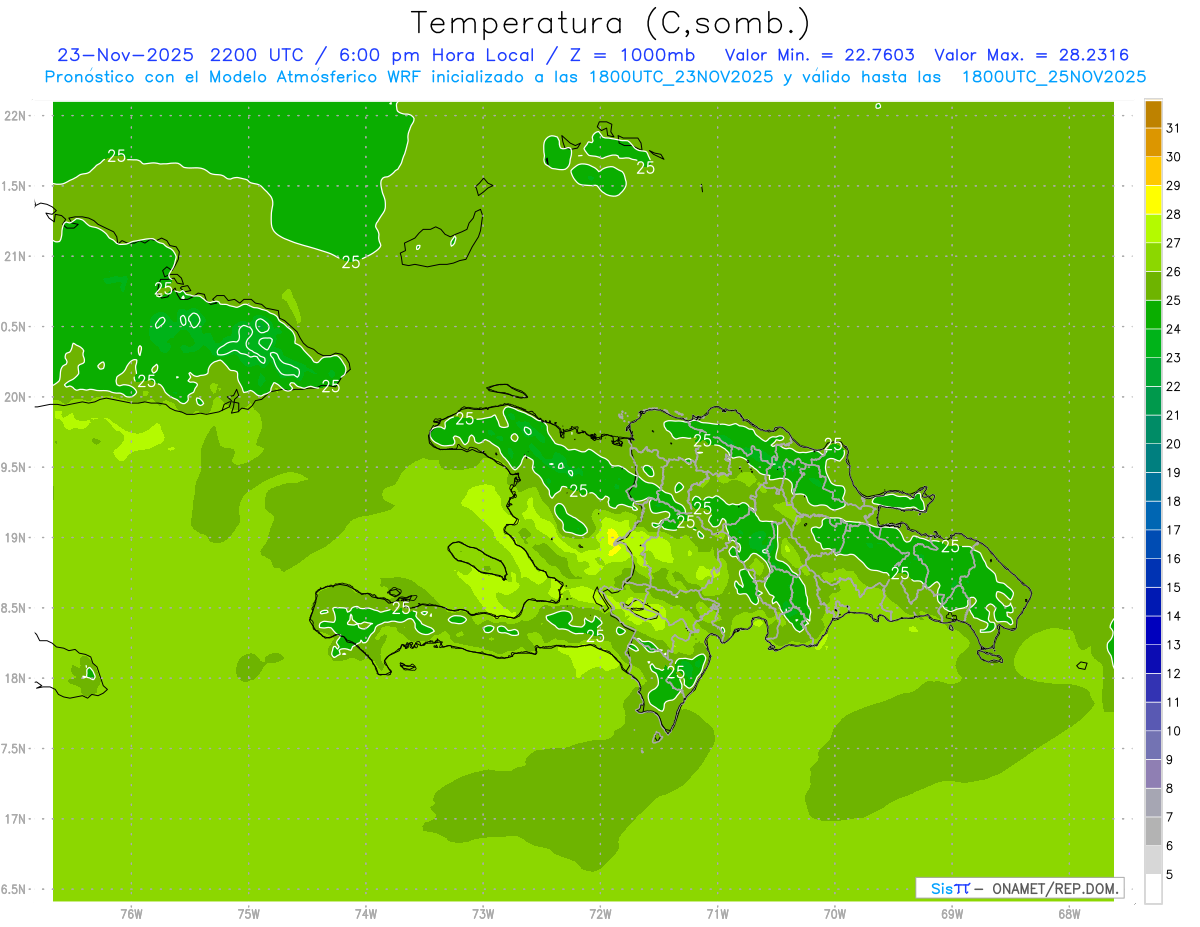Click legend value '26' label

click(x=1173, y=272)
